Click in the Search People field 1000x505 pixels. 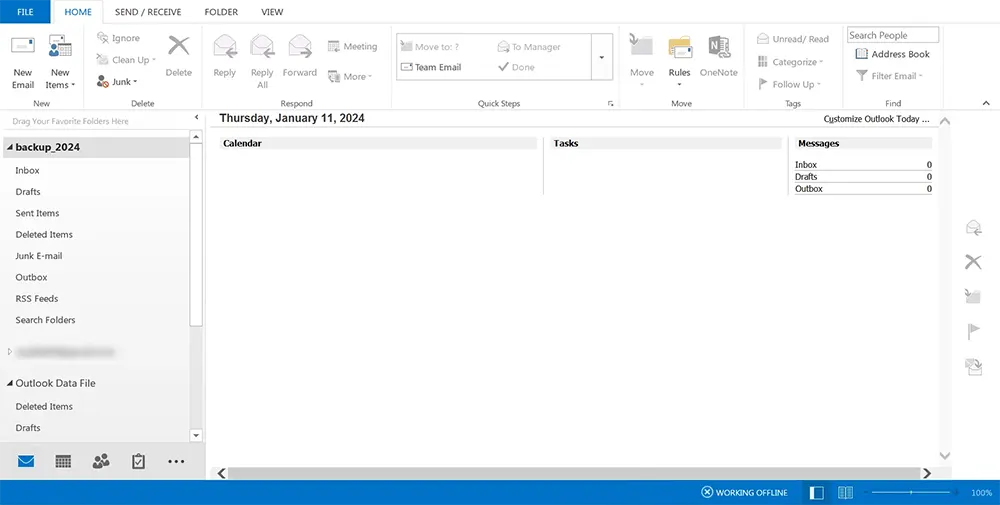tap(893, 35)
